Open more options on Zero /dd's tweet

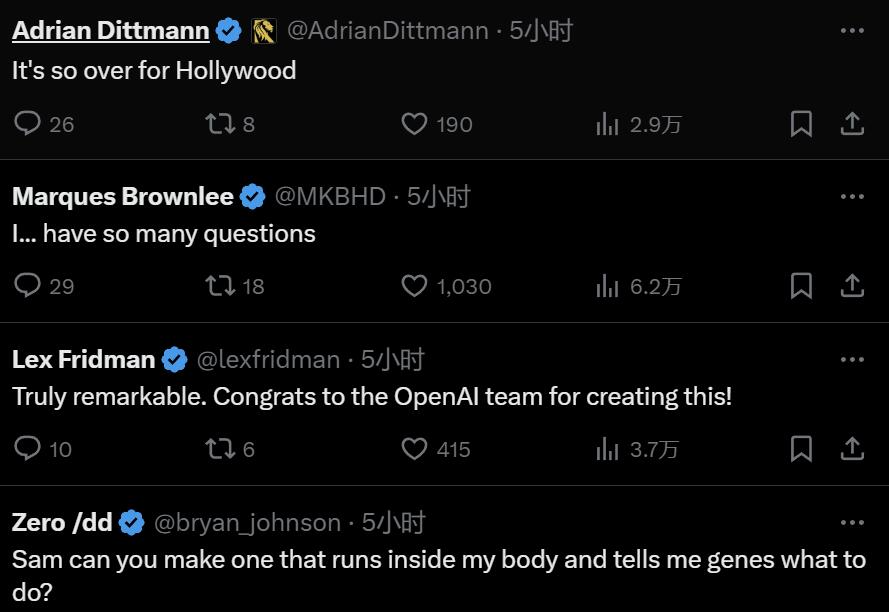tap(852, 522)
